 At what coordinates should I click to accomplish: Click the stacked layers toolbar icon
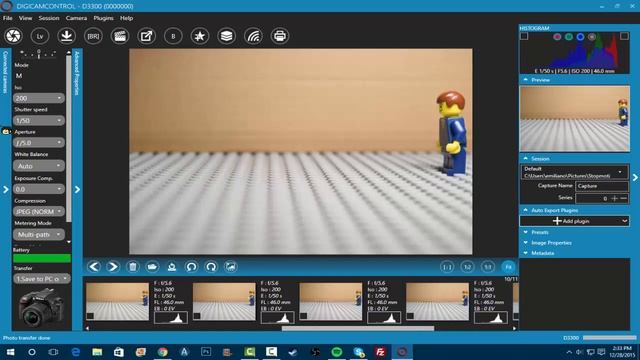tap(227, 36)
